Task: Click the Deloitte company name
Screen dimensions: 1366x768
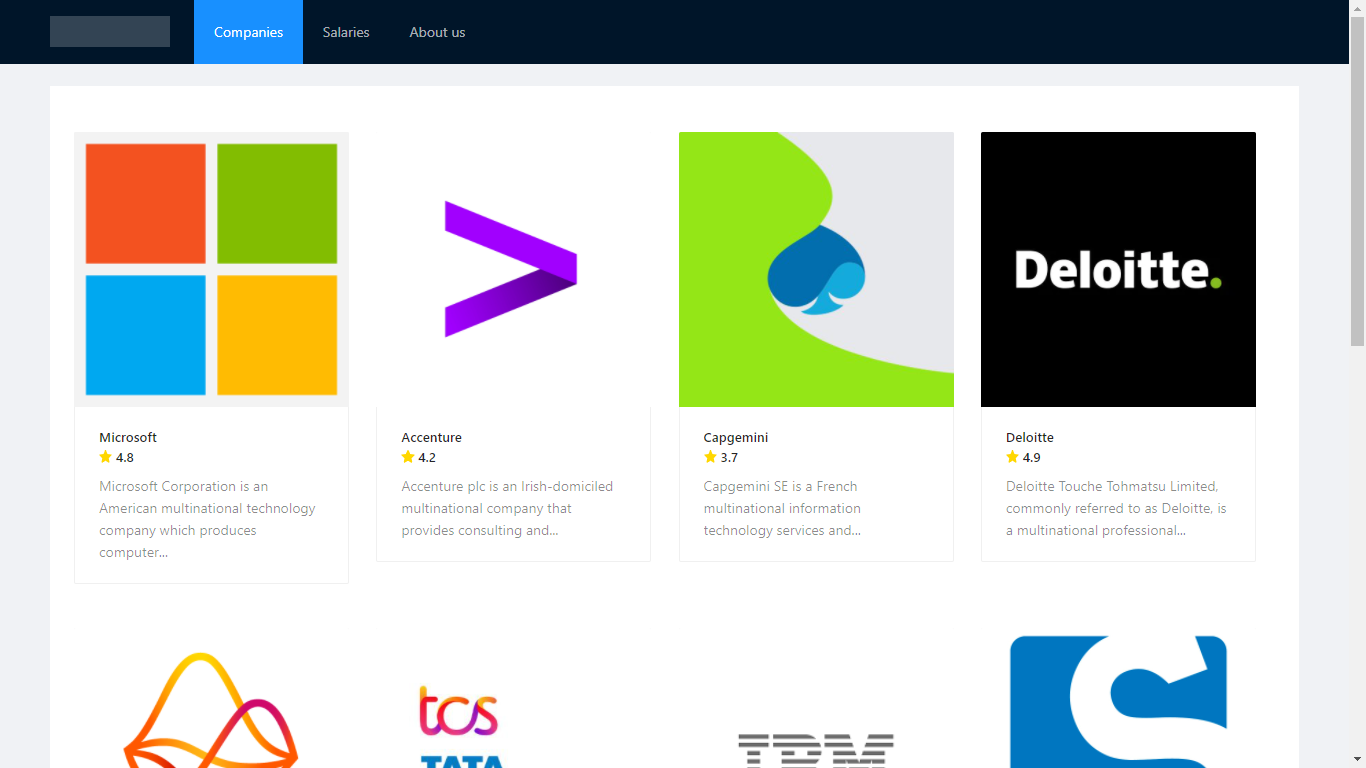Action: (1030, 437)
